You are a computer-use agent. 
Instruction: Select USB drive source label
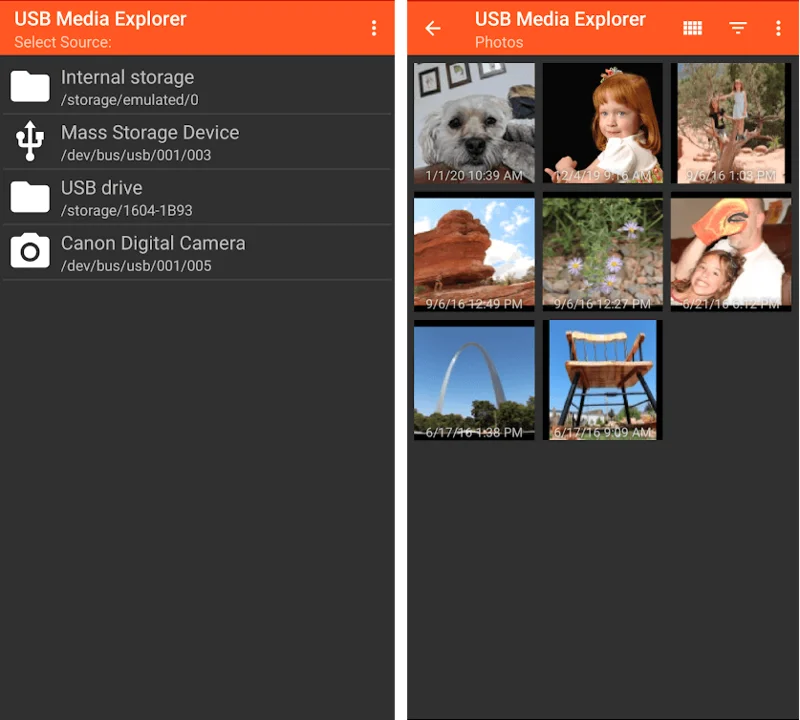click(x=102, y=188)
